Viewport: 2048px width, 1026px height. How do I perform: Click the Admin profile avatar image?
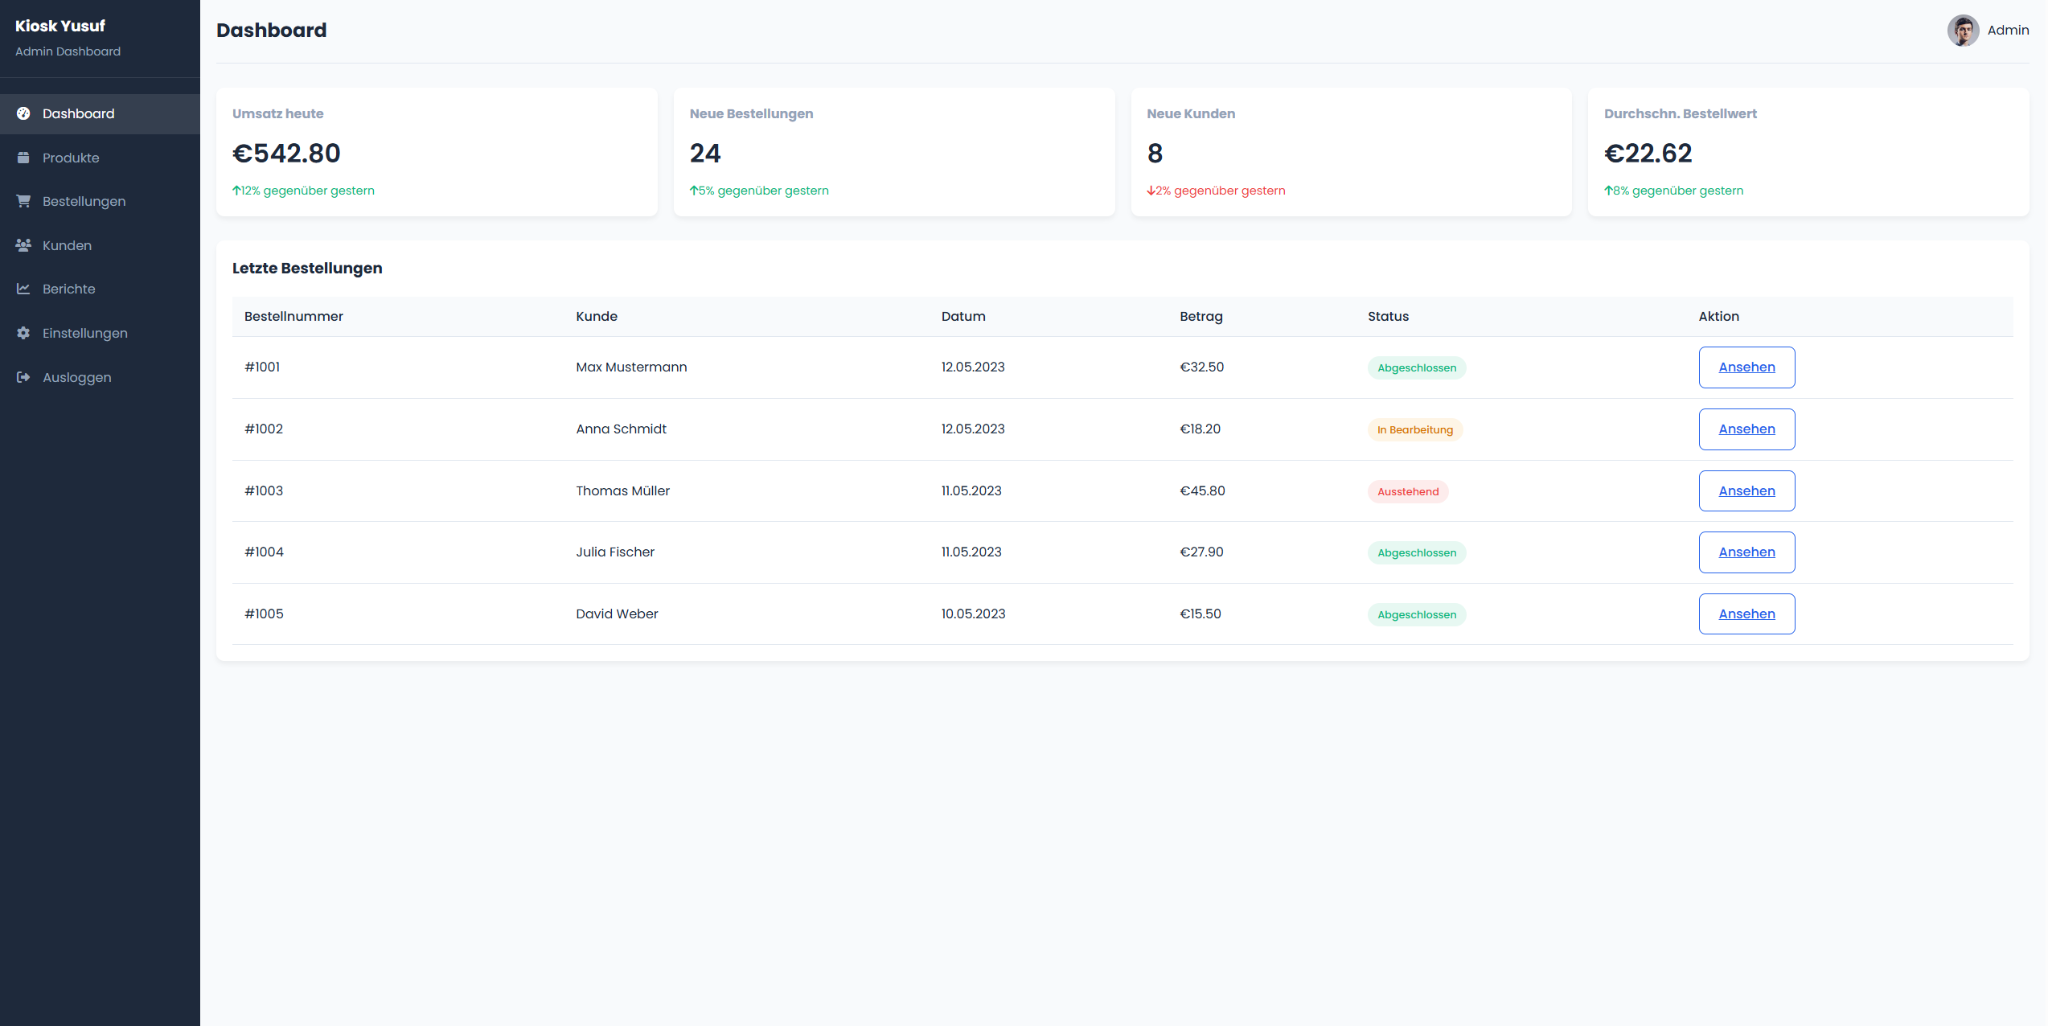(x=1962, y=30)
